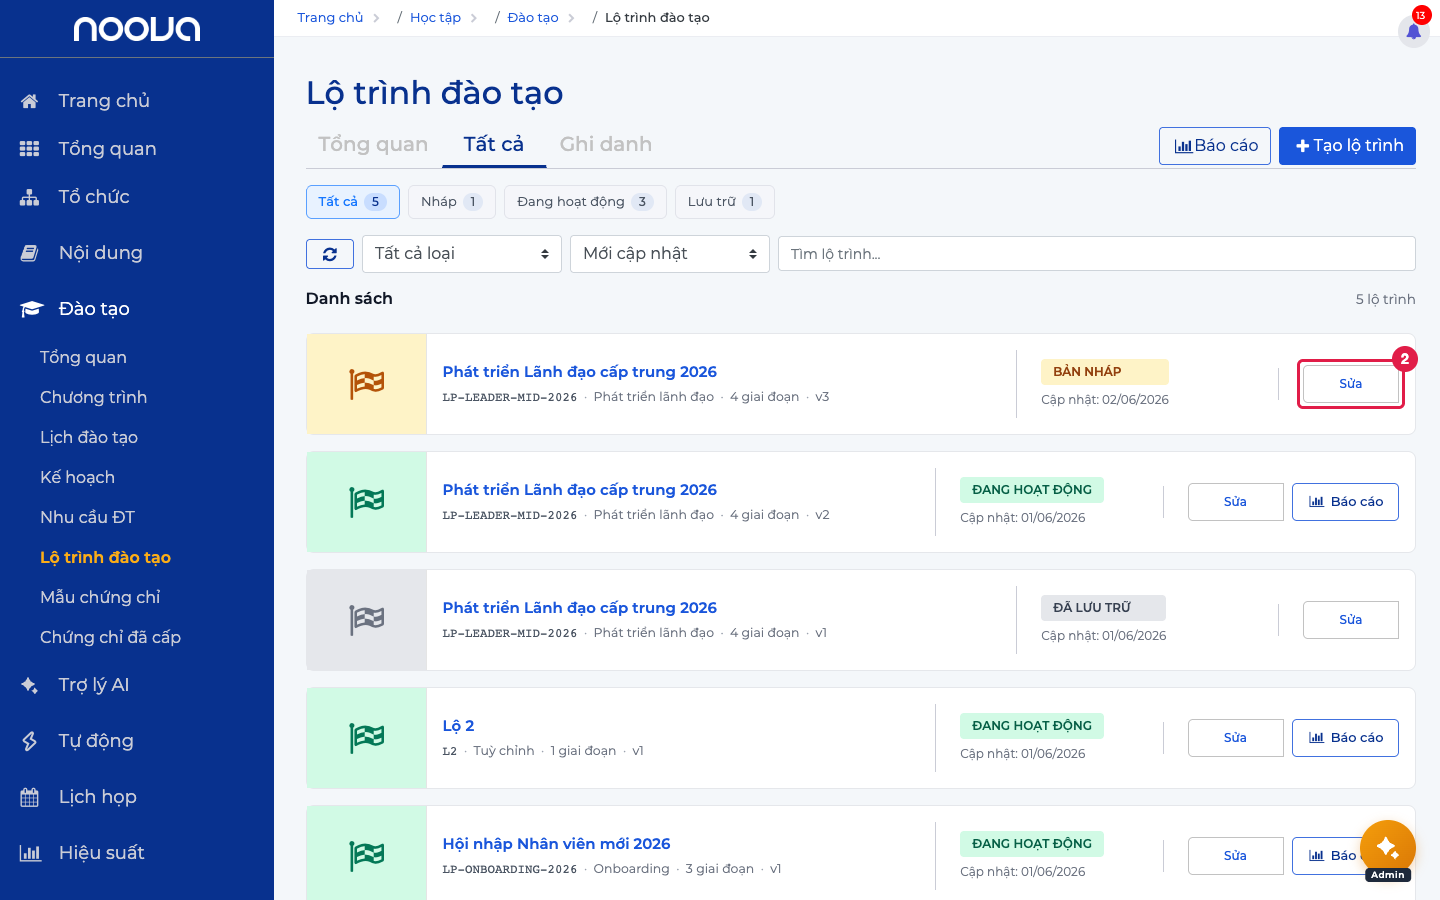The width and height of the screenshot is (1440, 900).
Task: Click the Tổng quan grid icon in sidebar
Action: [x=30, y=149]
